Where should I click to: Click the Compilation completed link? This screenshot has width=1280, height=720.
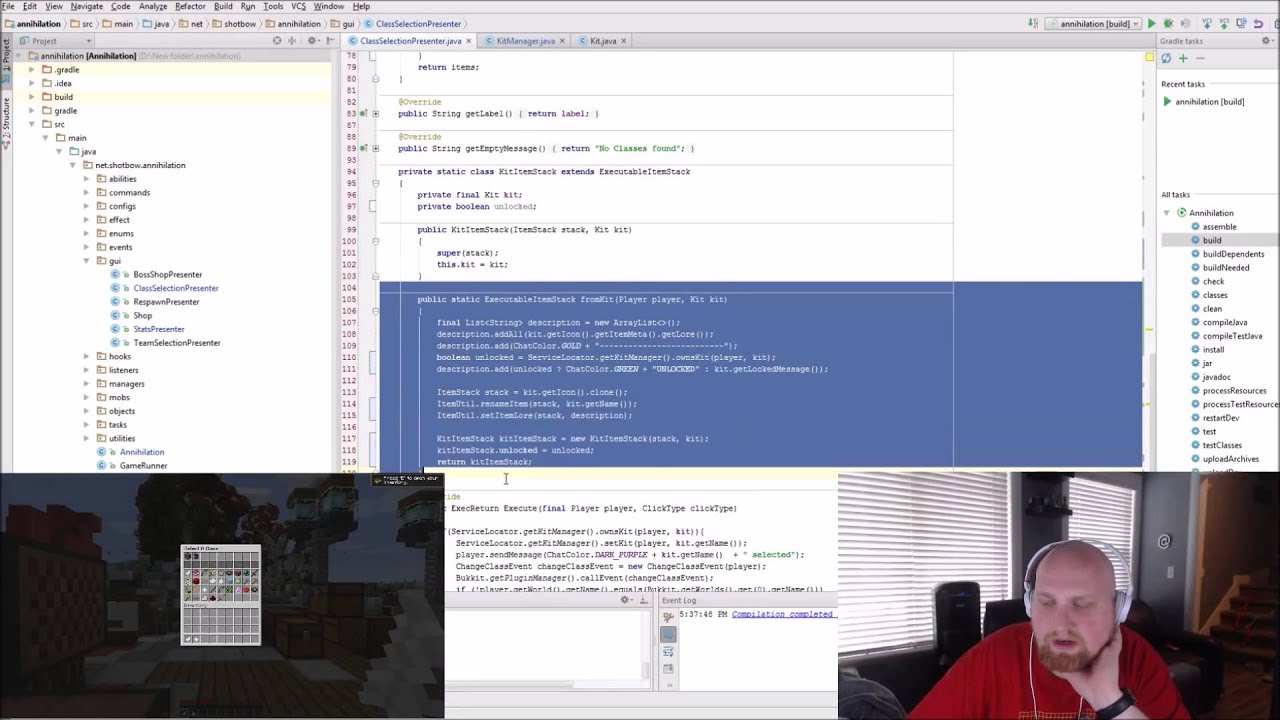(x=782, y=614)
